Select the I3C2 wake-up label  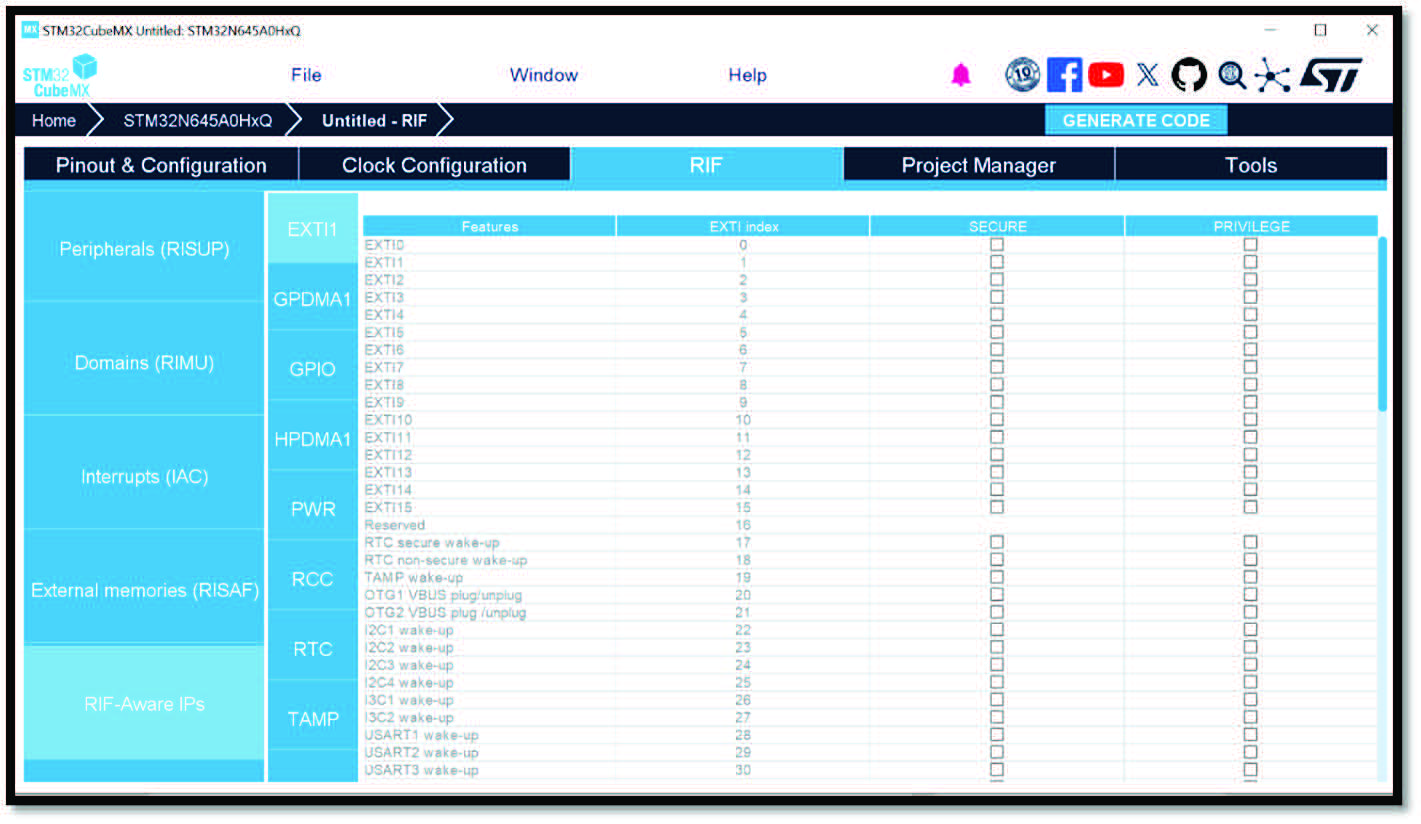point(409,717)
